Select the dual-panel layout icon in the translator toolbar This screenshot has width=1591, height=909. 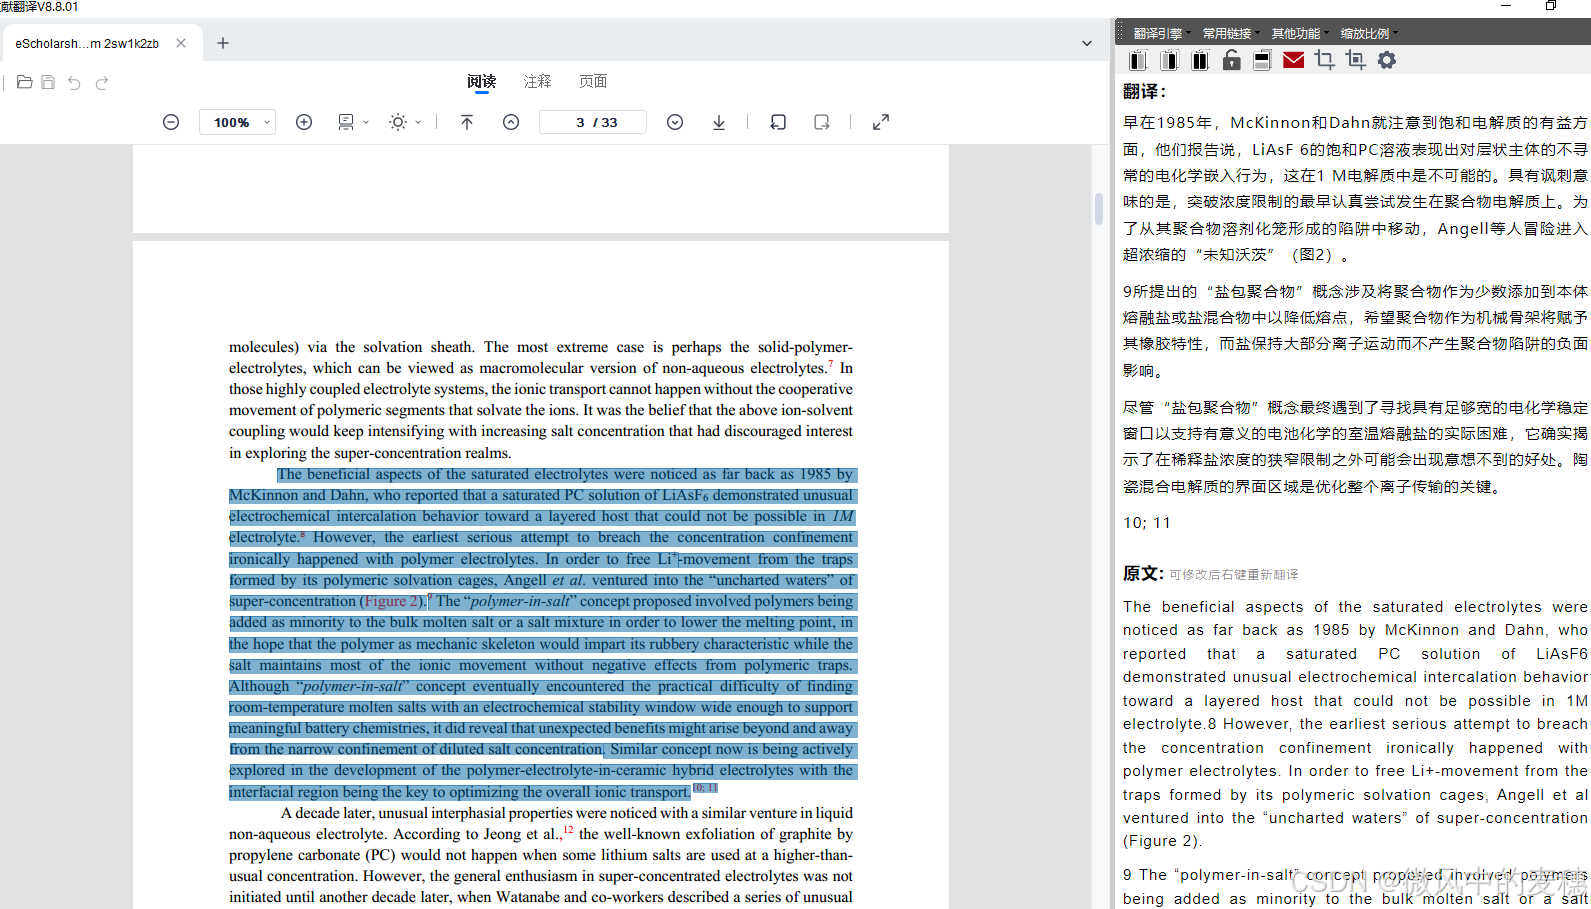[1200, 61]
